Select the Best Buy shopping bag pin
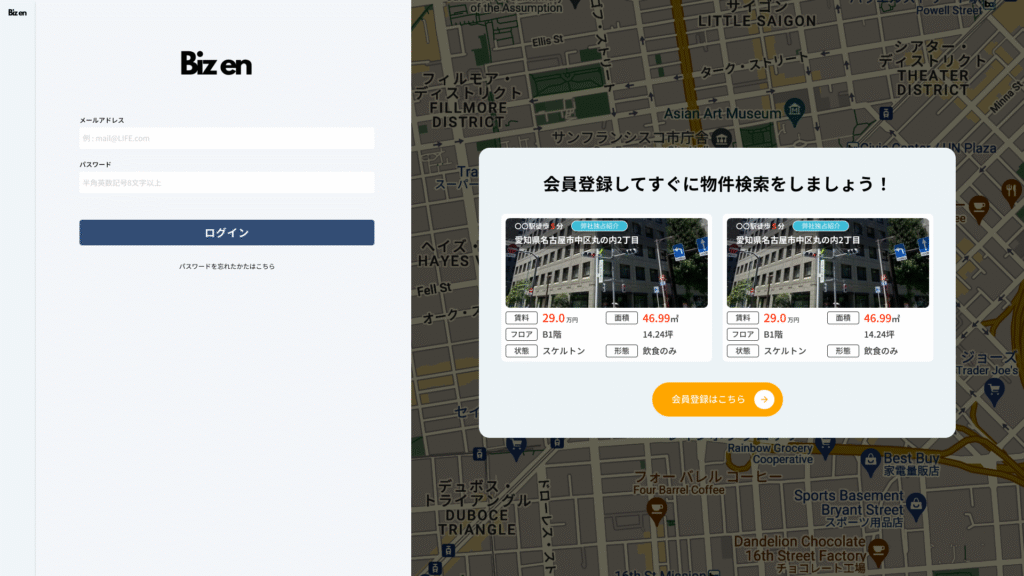Viewport: 1024px width, 576px height. [x=870, y=458]
